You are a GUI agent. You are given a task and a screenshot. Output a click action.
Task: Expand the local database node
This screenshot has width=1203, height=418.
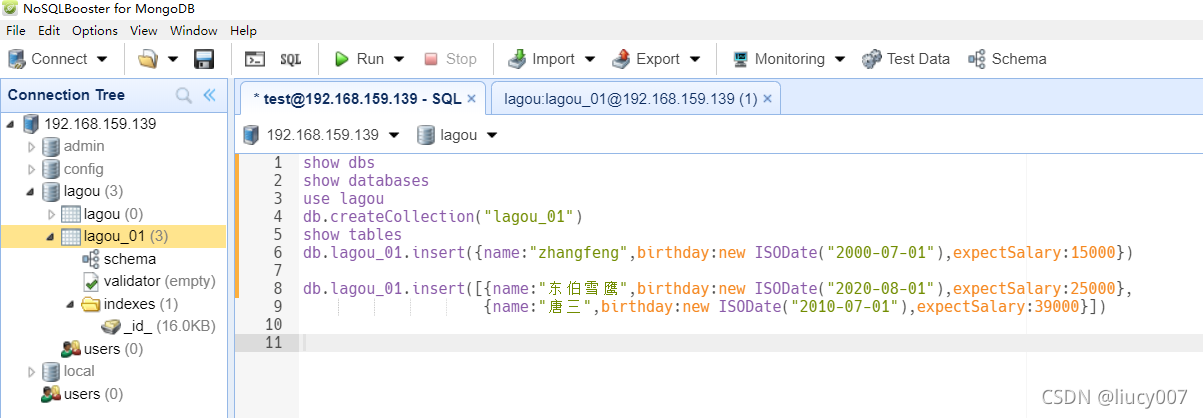point(31,372)
